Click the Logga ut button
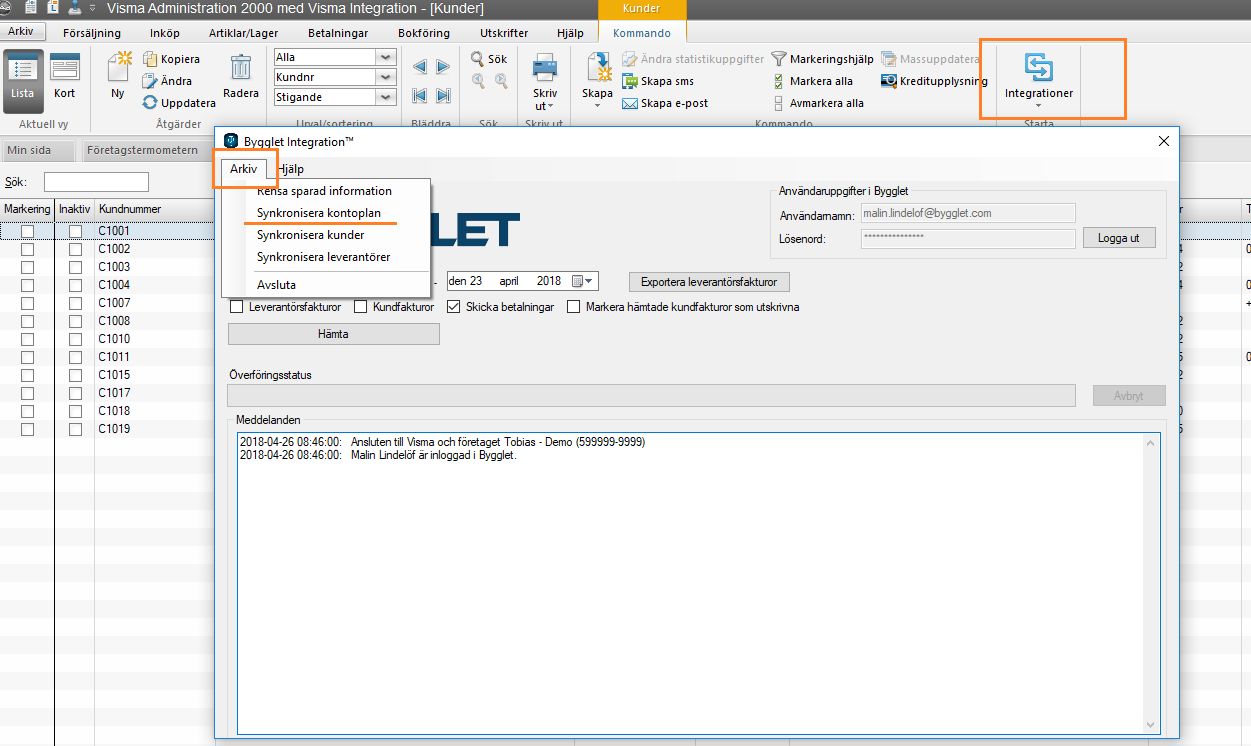 (x=1119, y=238)
